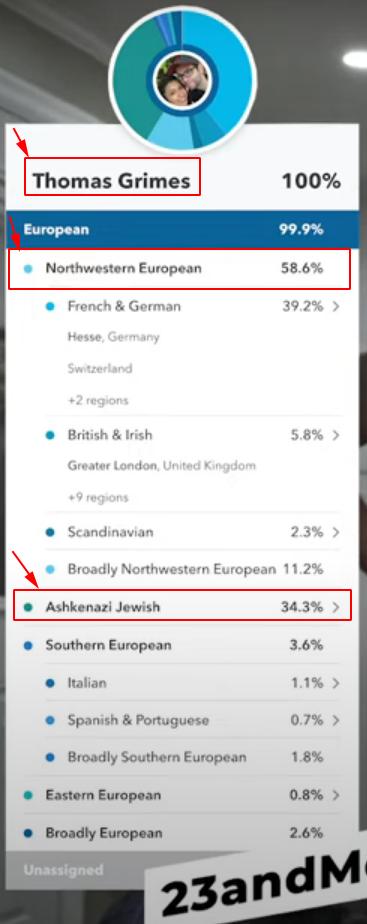Select the European category header

181,229
